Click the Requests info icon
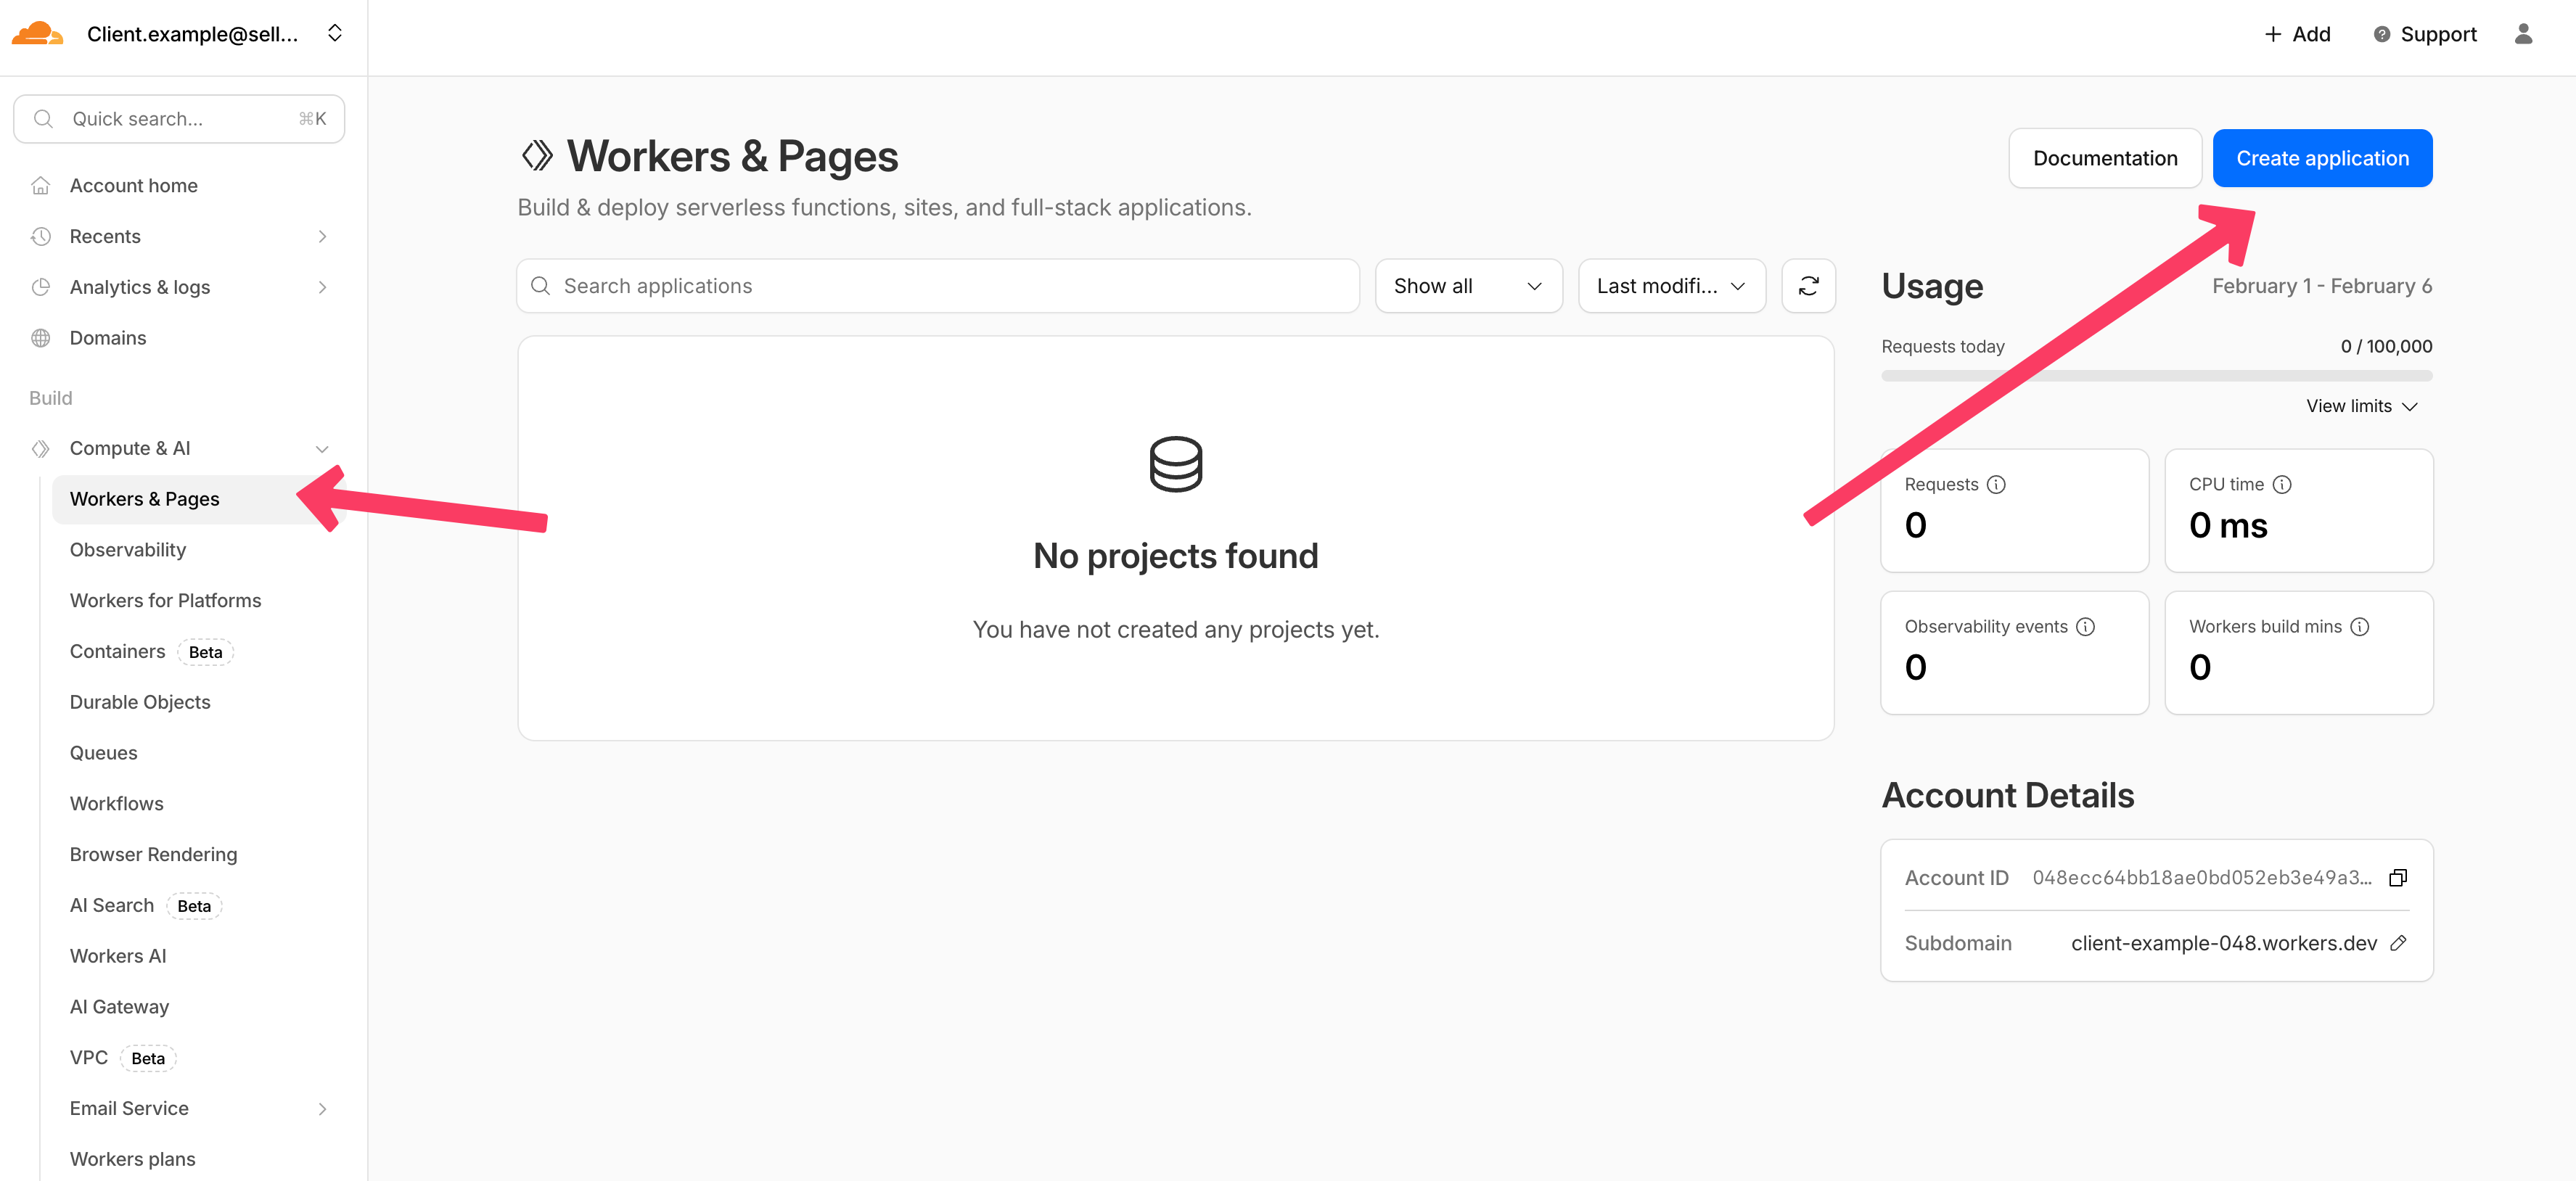This screenshot has height=1181, width=2576. click(1996, 485)
